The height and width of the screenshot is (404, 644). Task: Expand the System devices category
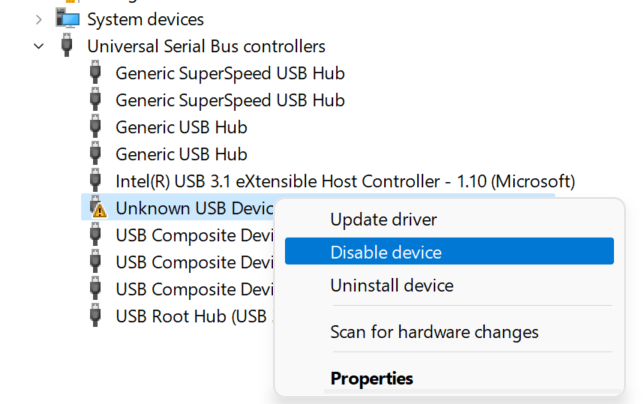39,19
